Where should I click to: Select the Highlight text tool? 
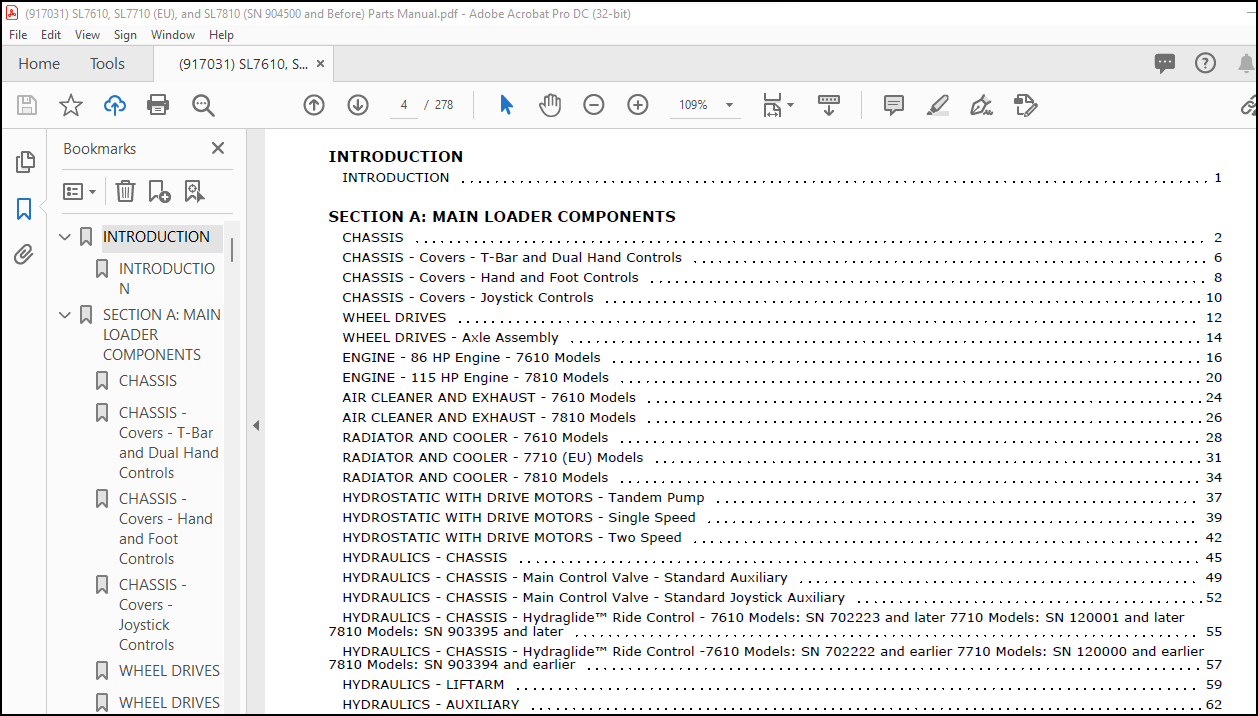[937, 105]
